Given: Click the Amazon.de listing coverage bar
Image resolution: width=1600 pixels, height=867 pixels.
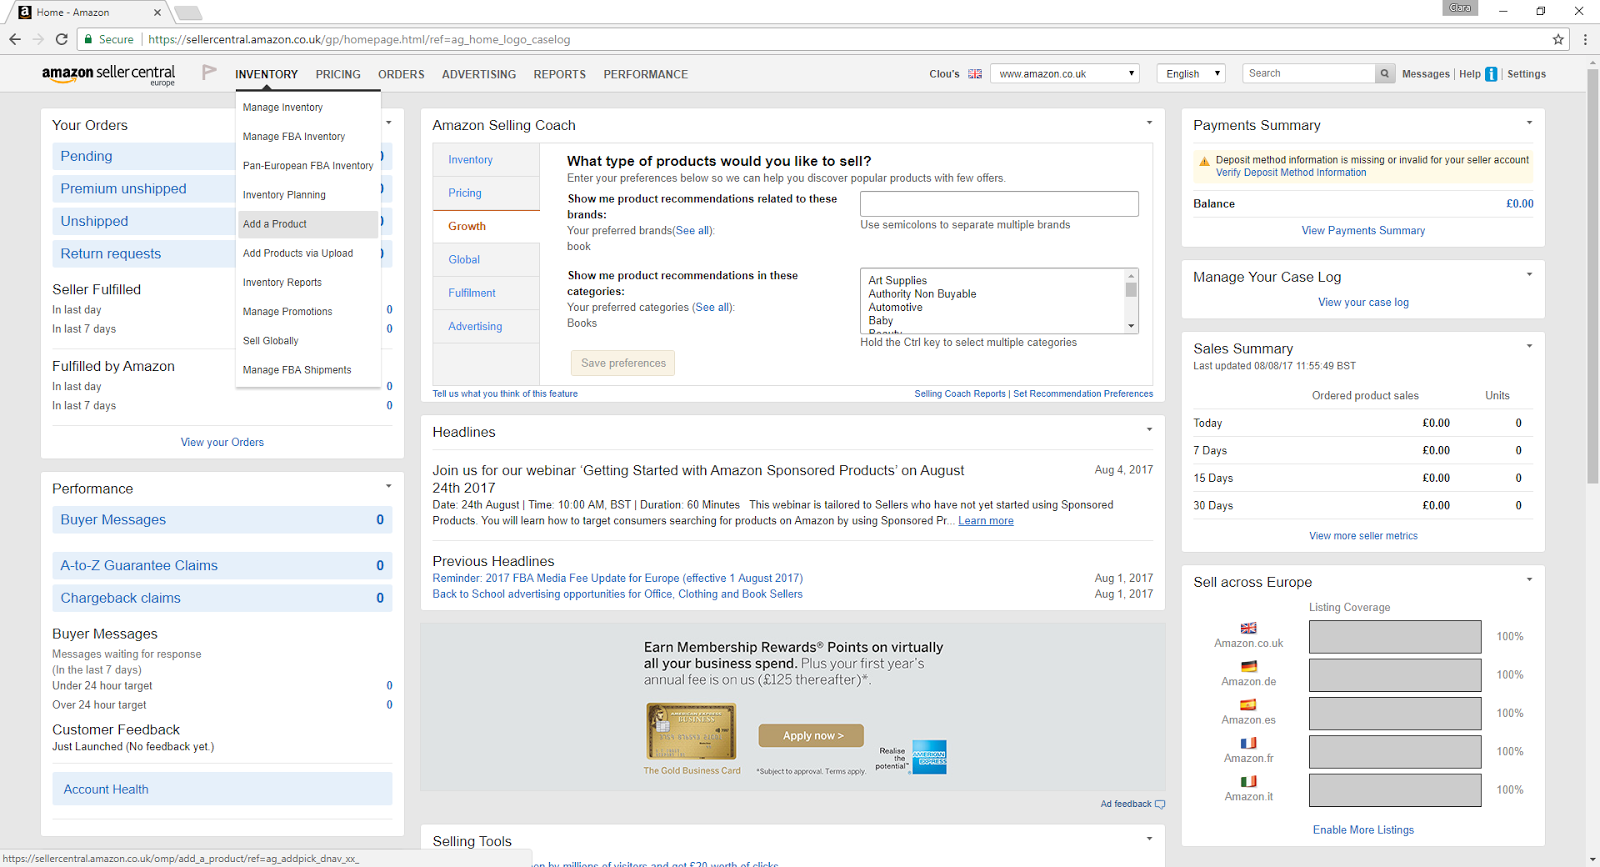Looking at the screenshot, I should pos(1395,675).
